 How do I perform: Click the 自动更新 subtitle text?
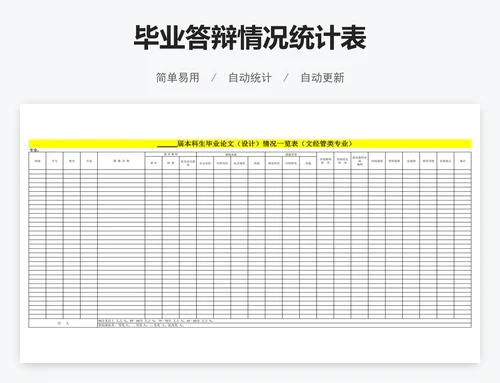tap(322, 78)
